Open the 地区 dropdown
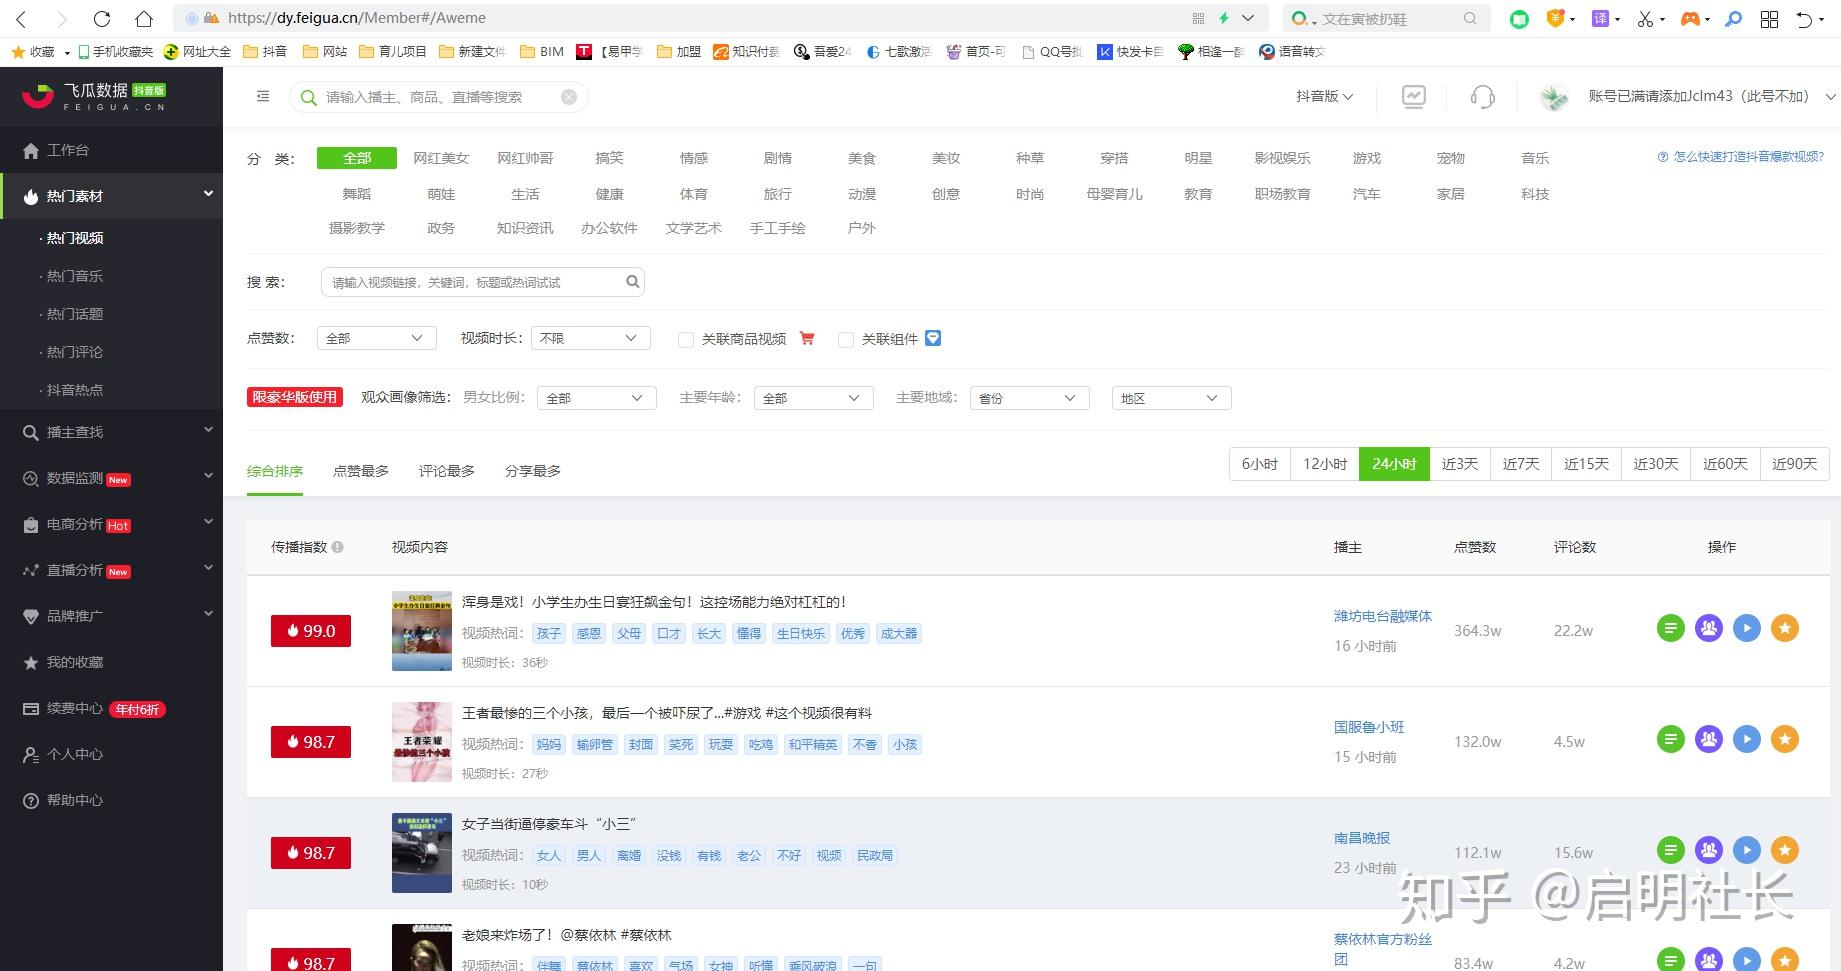1841x971 pixels. click(x=1171, y=398)
